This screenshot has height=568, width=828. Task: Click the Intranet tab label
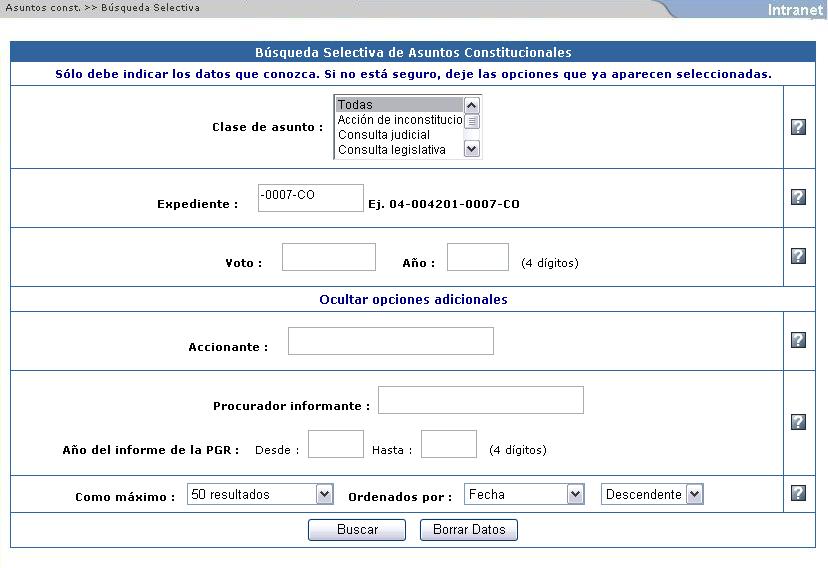coord(795,10)
